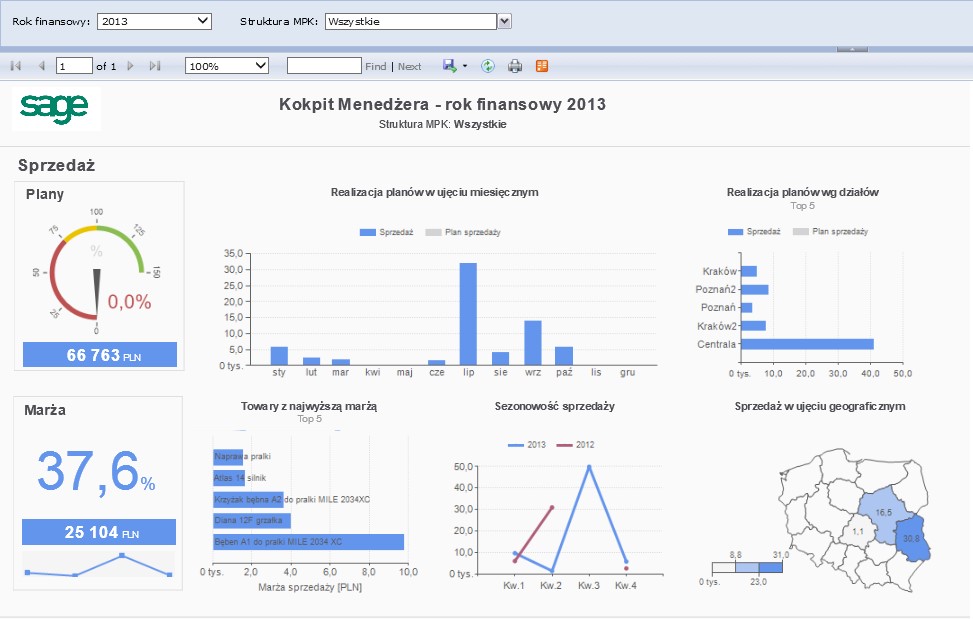Click the Sage logo
The image size is (973, 619).
56,106
